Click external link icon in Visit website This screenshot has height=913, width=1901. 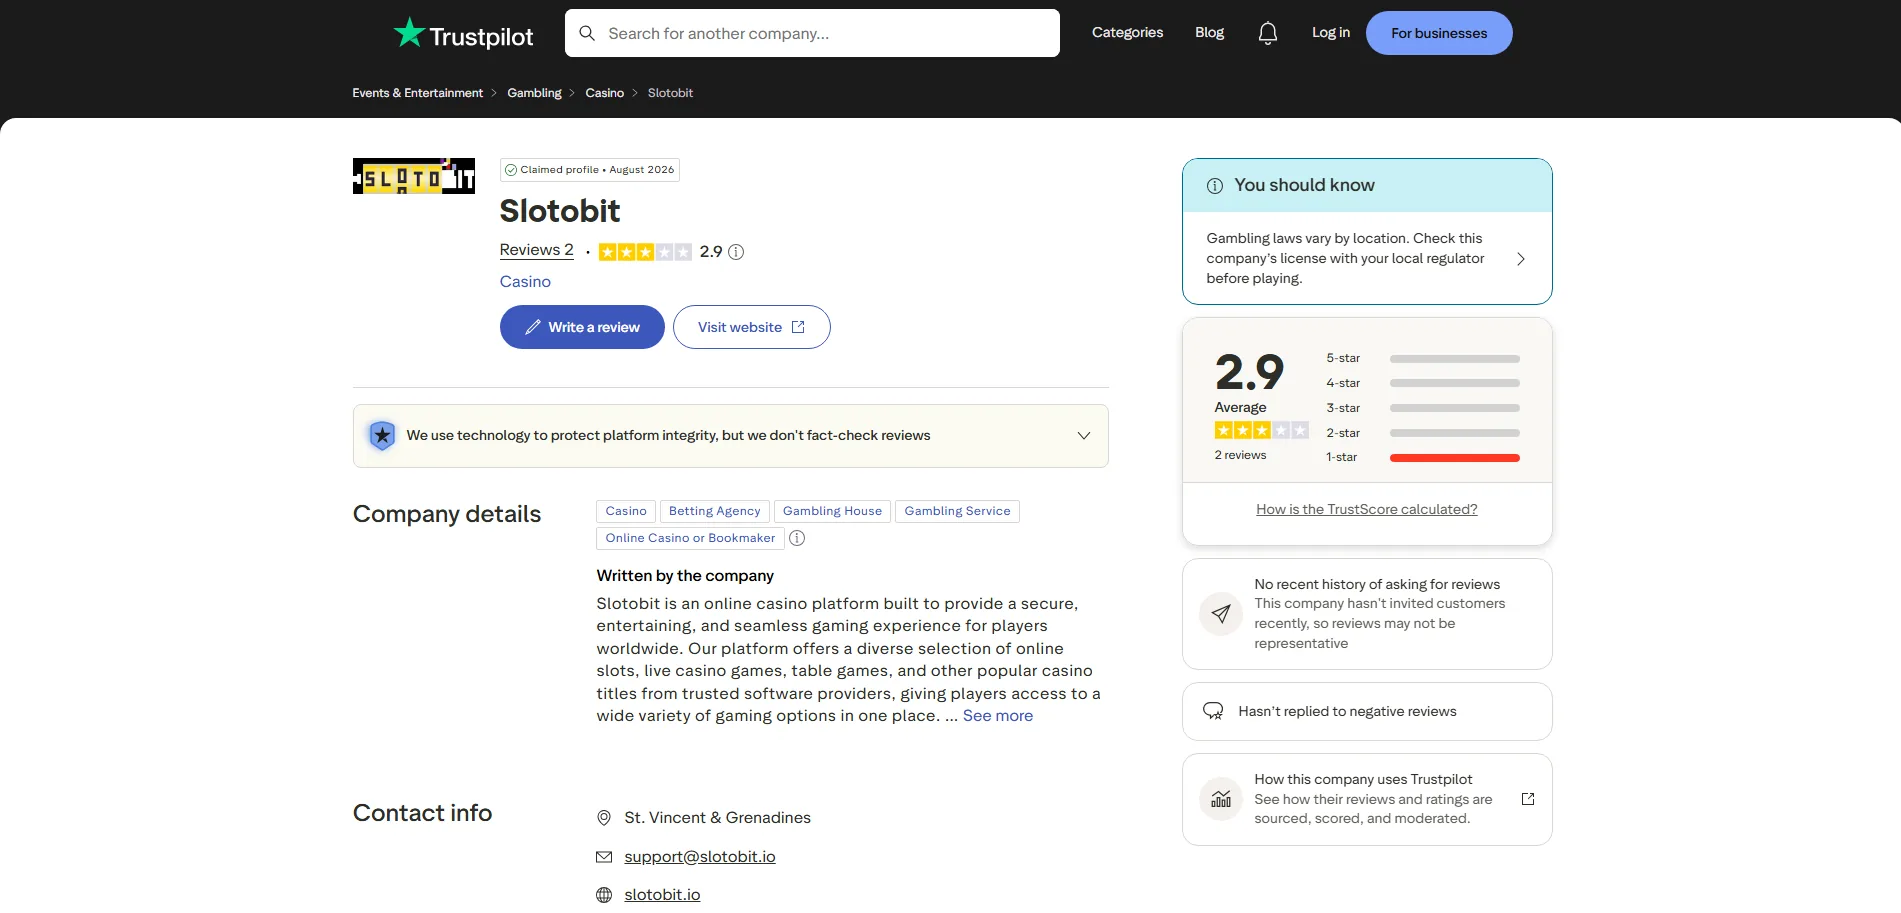798,327
